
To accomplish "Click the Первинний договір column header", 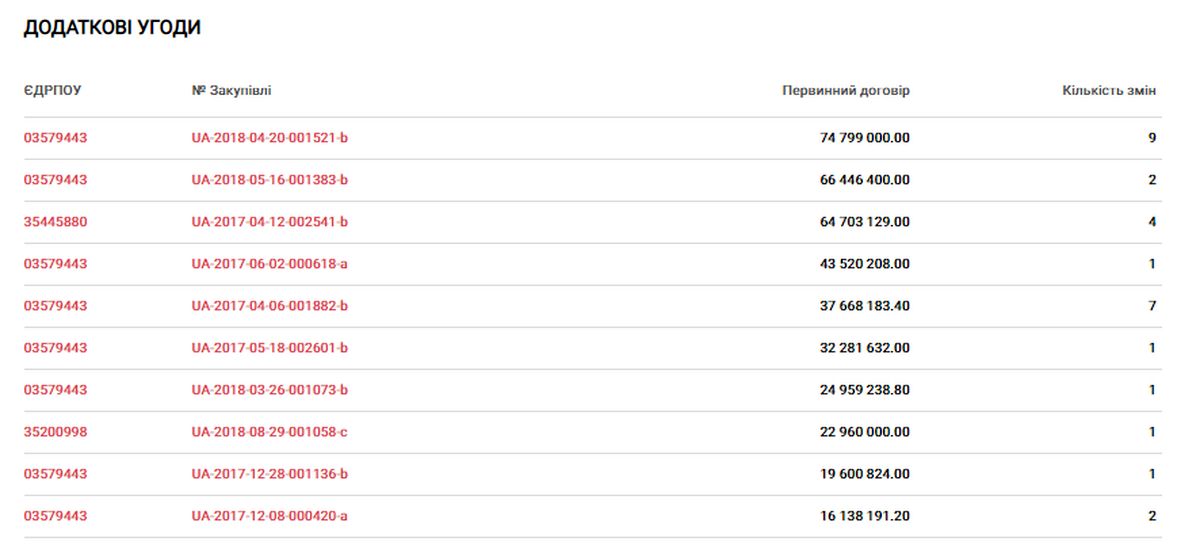I will pyautogui.click(x=846, y=91).
